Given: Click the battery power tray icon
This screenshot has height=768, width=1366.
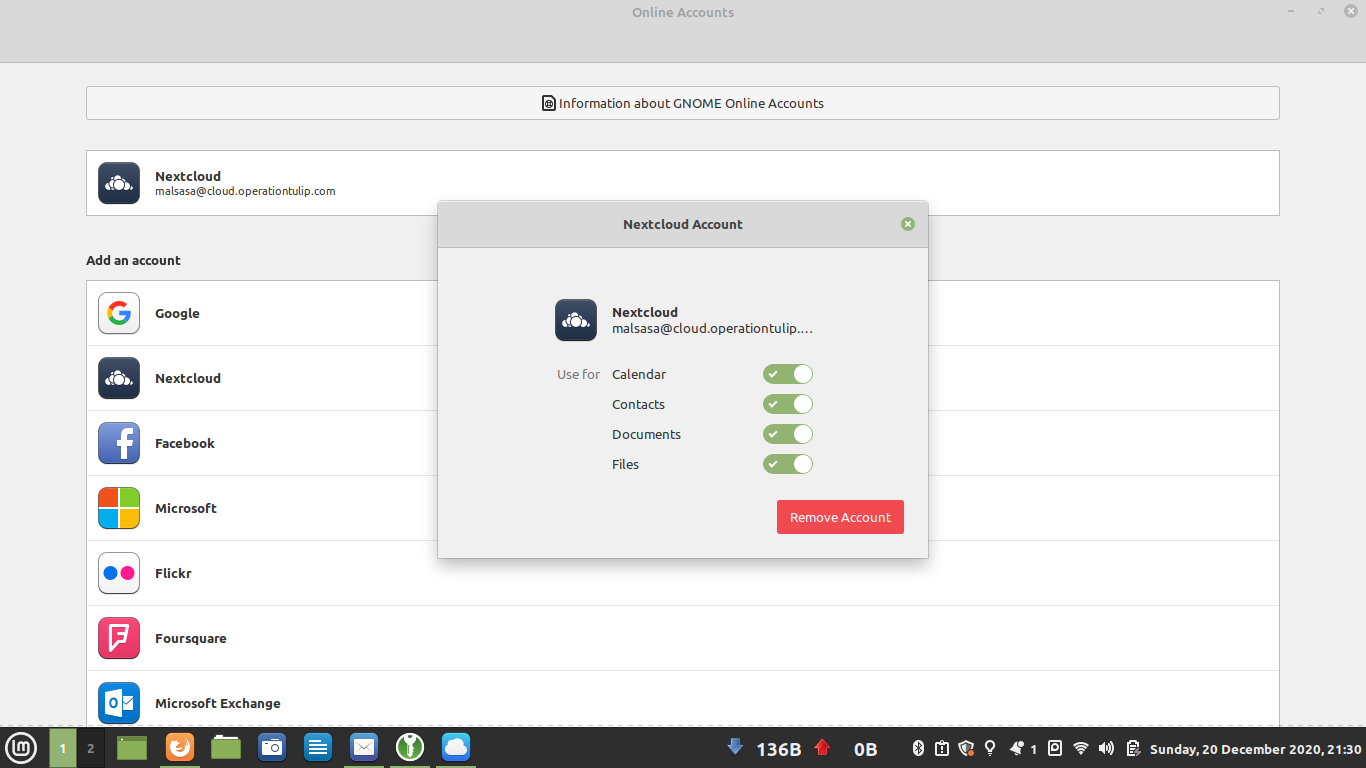Looking at the screenshot, I should coord(1133,748).
